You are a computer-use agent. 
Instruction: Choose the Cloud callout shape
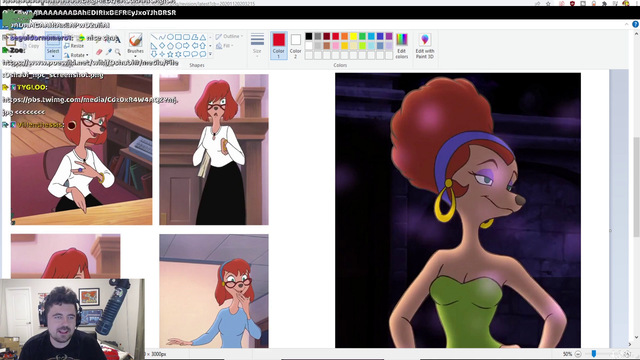203,54
